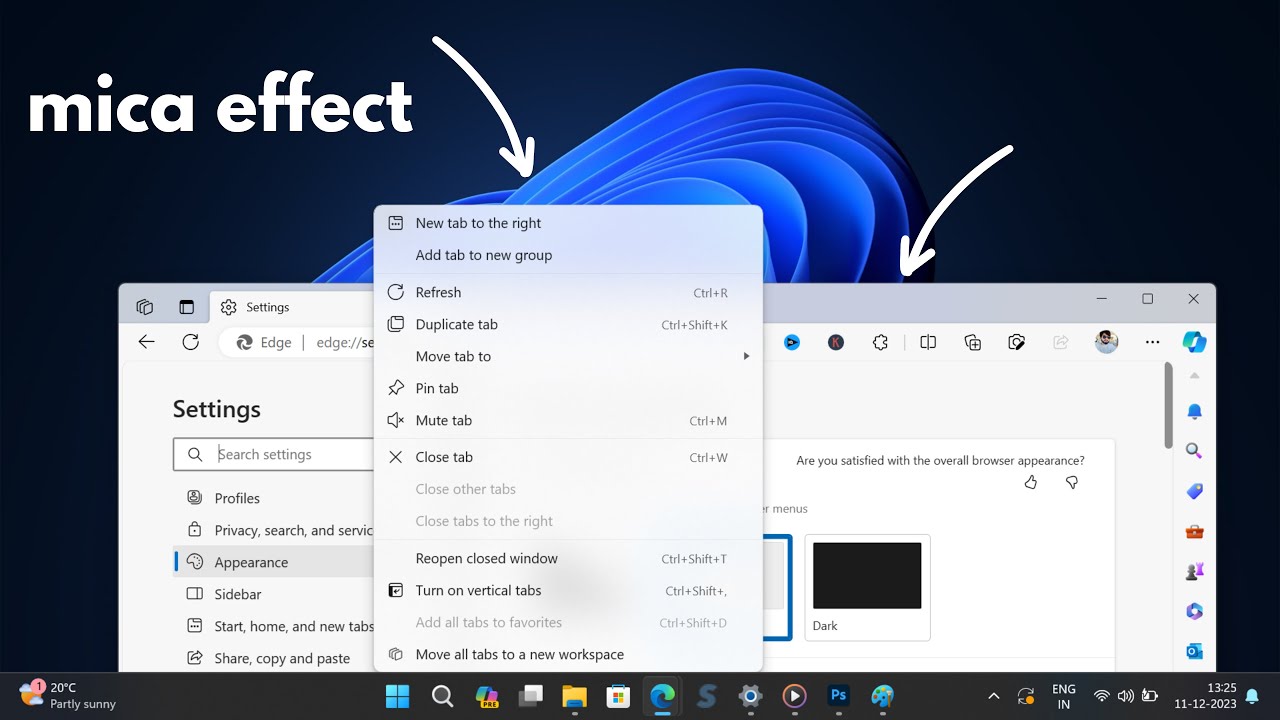
Task: Open tools briefcase icon in sidebar
Action: pyautogui.click(x=1194, y=531)
